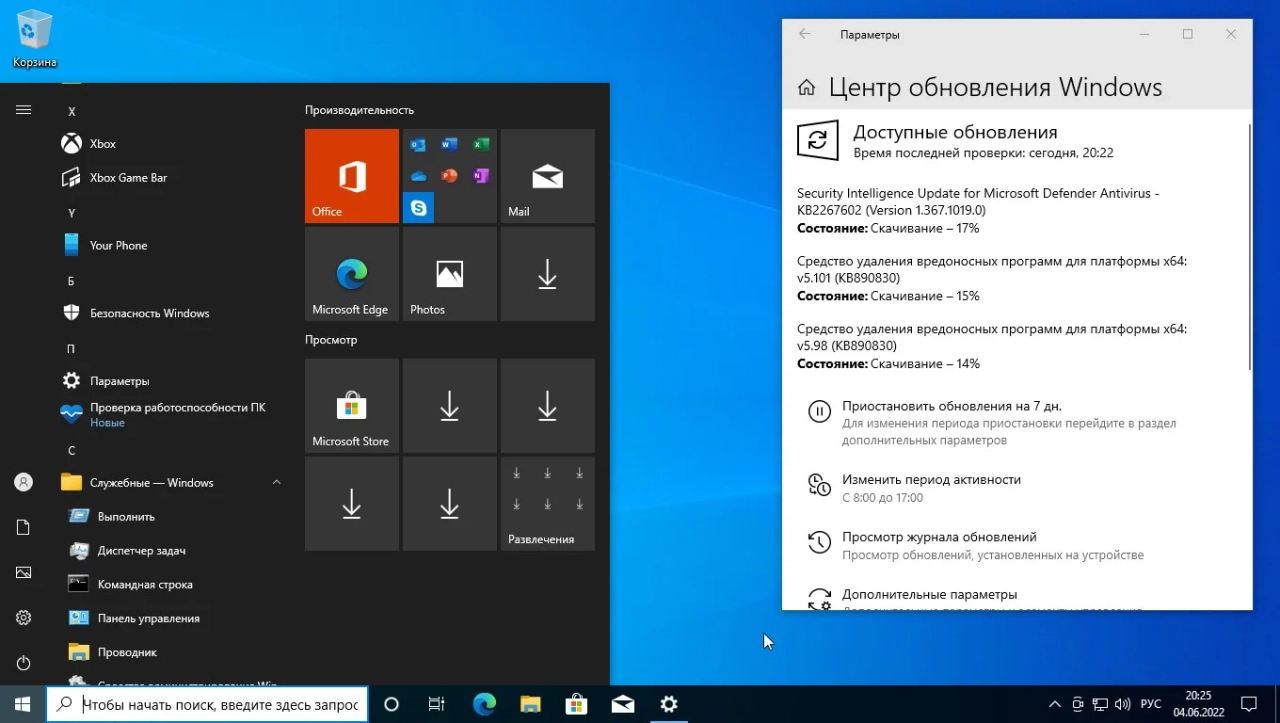This screenshot has height=723, width=1280.
Task: Jump to letter X section header
Action: (x=72, y=112)
